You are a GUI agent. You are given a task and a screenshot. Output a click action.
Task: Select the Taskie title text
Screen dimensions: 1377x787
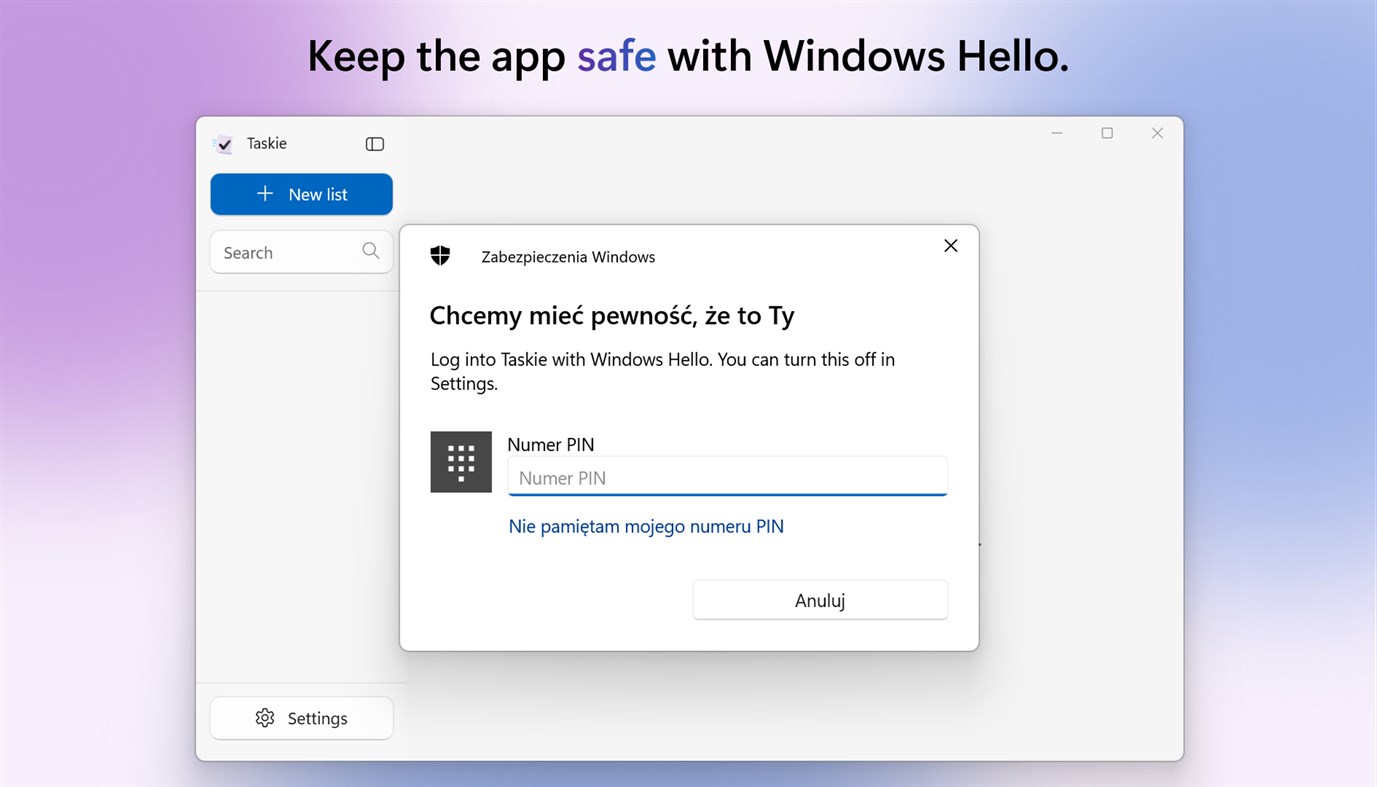click(265, 143)
